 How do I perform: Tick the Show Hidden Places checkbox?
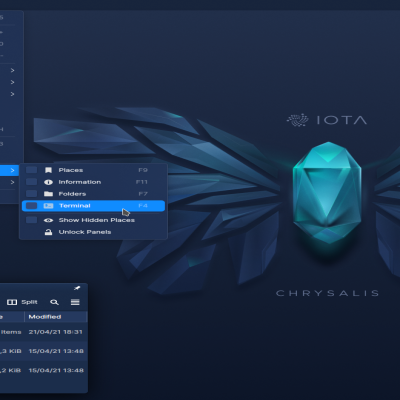click(x=32, y=220)
